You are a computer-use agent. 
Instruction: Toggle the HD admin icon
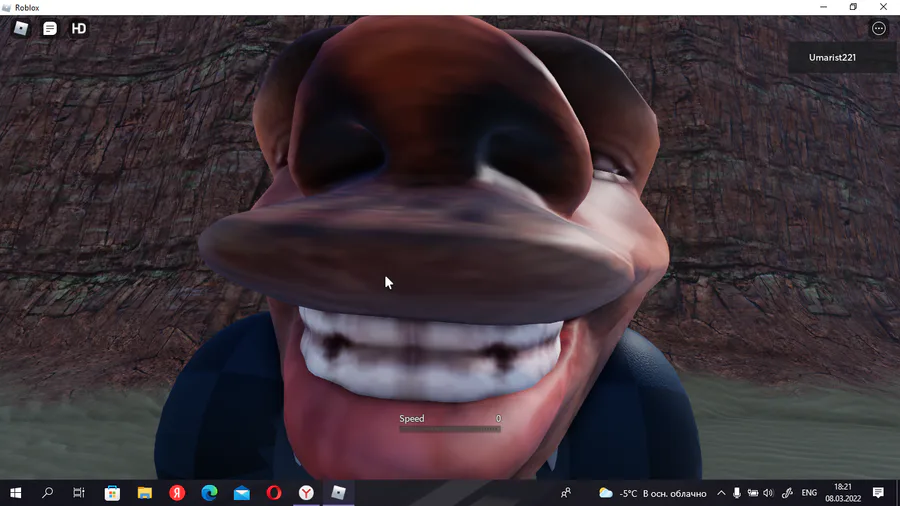(x=79, y=28)
